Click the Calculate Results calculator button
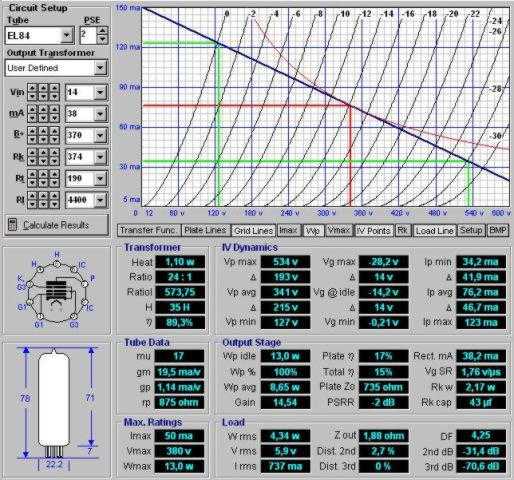Viewport: 514px width, 480px height. [57, 225]
